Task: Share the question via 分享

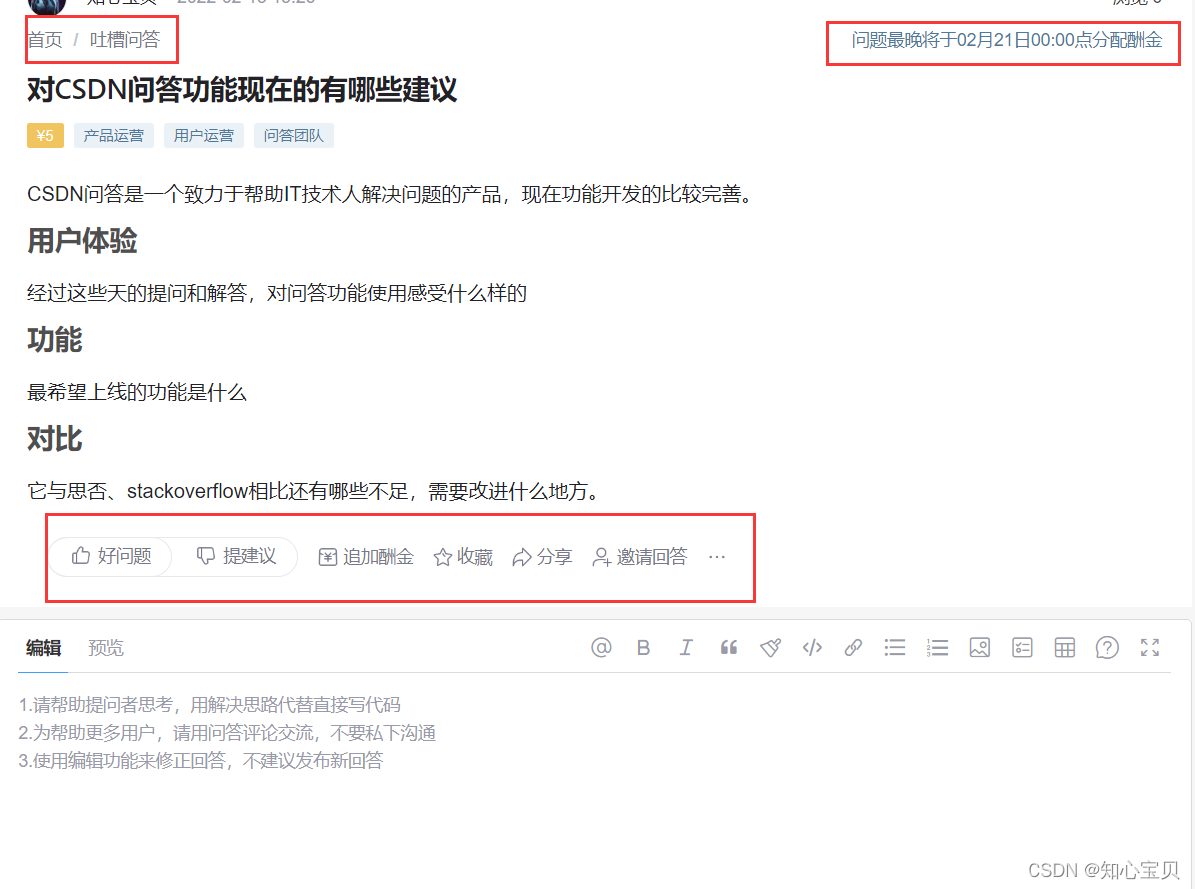Action: click(x=542, y=557)
